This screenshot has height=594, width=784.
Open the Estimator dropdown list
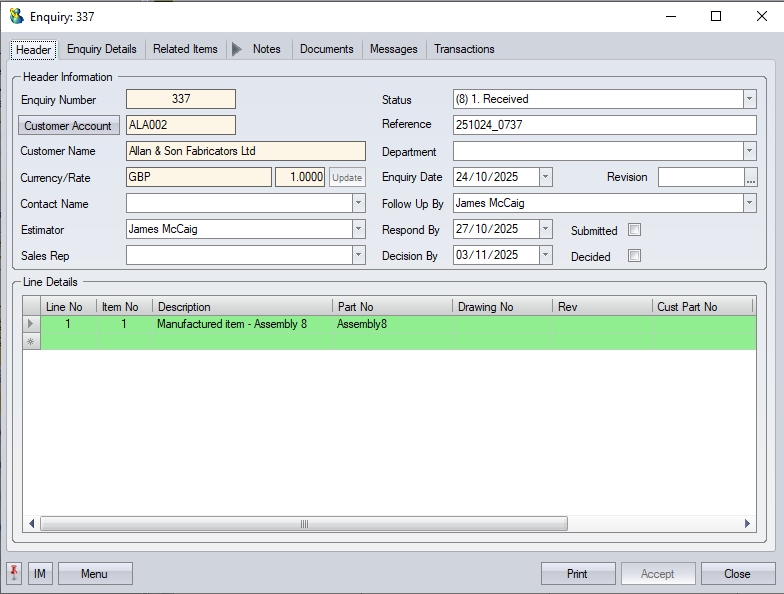tap(359, 229)
